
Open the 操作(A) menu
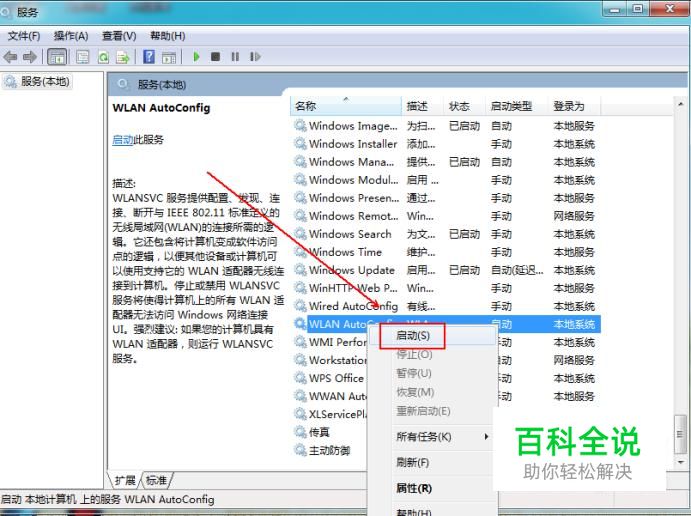coord(71,36)
